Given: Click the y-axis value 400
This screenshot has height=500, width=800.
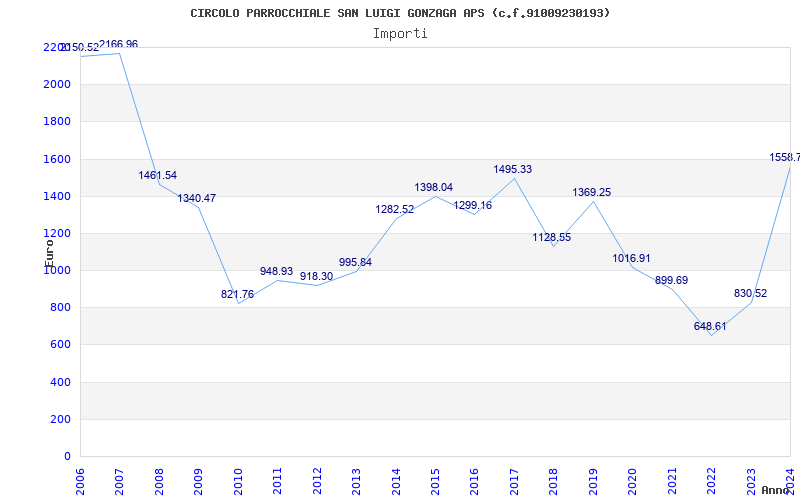Looking at the screenshot, I should (x=60, y=382).
